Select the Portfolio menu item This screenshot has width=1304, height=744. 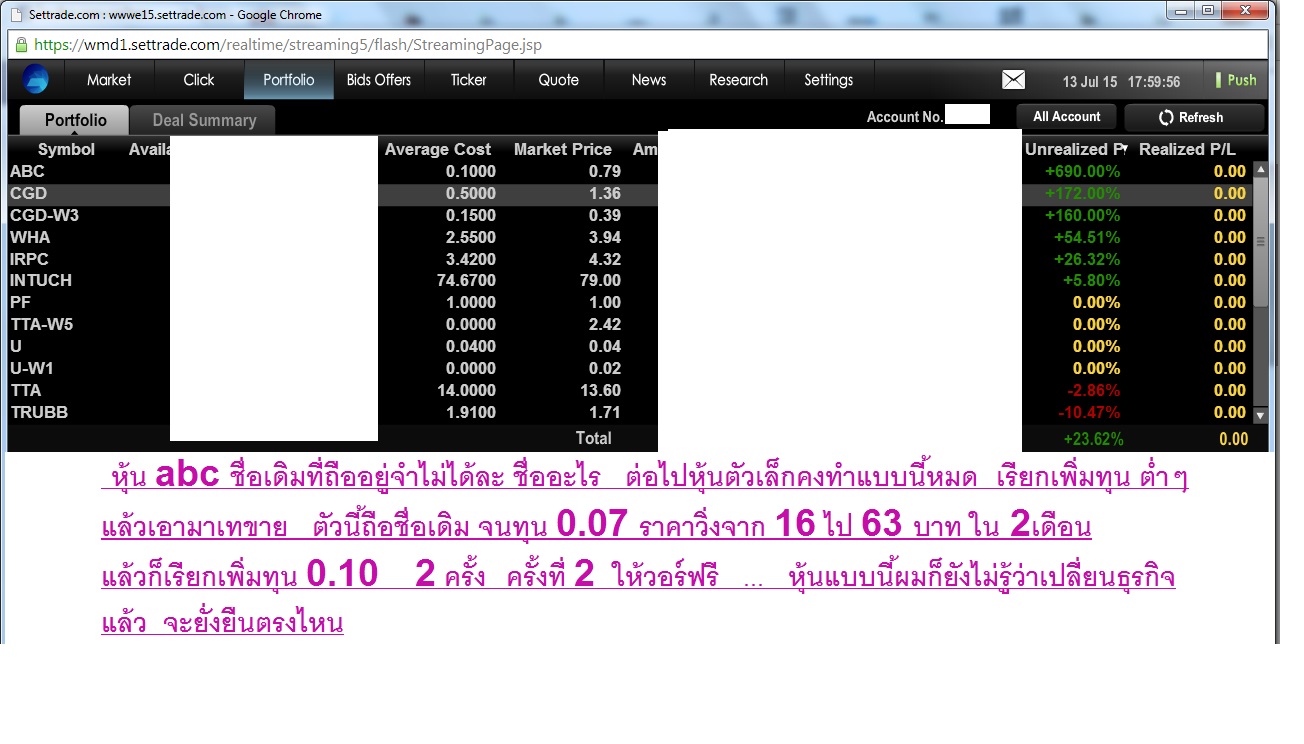[289, 80]
